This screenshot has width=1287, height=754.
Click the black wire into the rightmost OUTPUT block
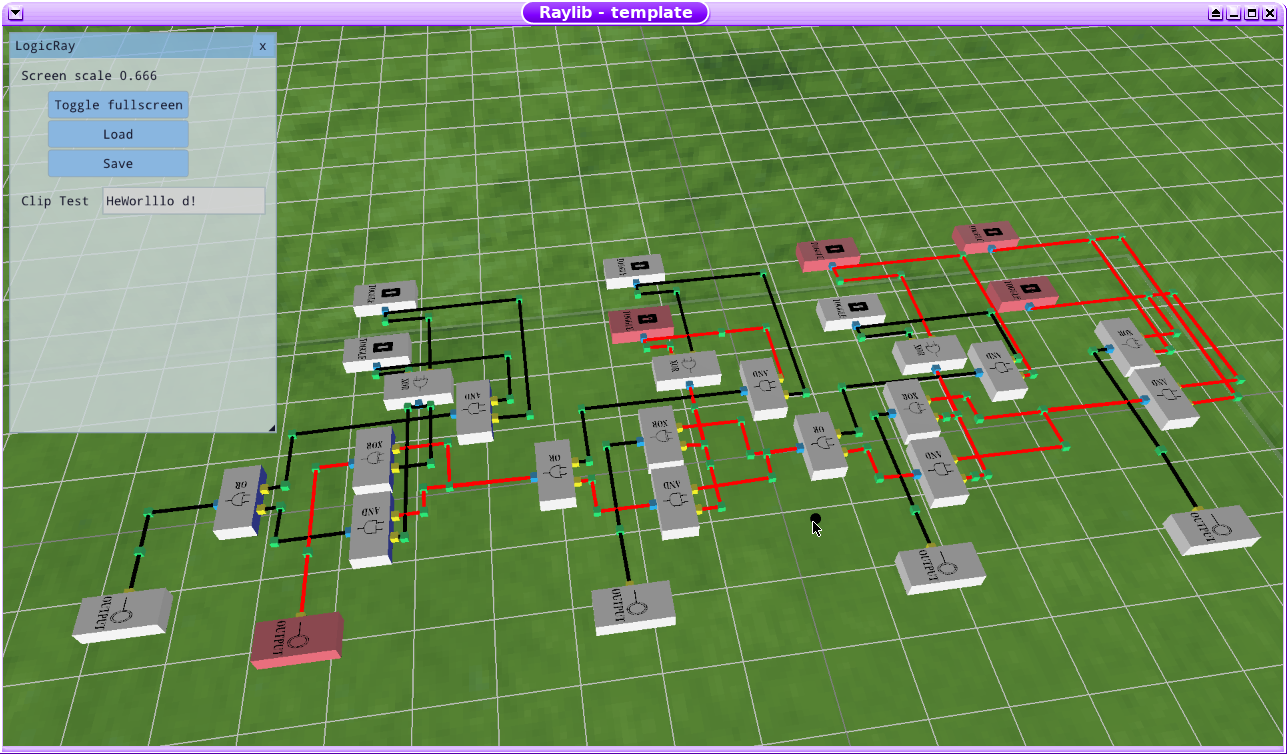(1179, 480)
